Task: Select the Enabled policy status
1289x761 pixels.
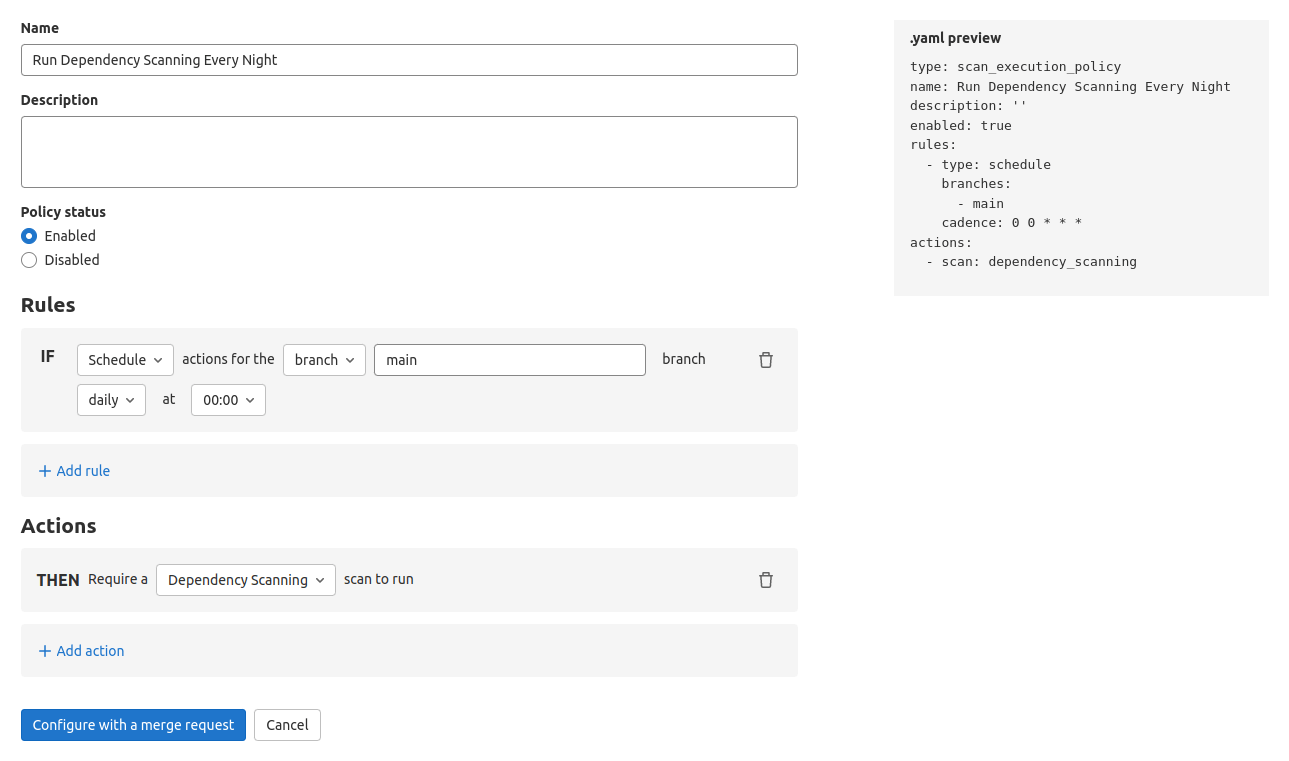Action: 29,235
